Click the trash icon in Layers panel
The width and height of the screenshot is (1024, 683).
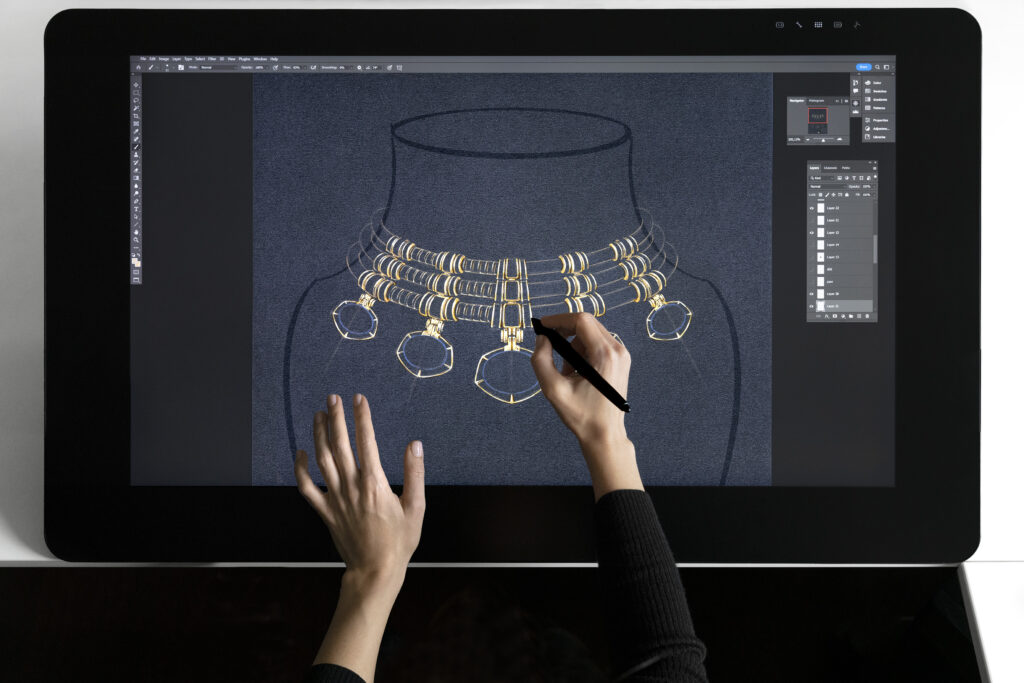pos(867,316)
